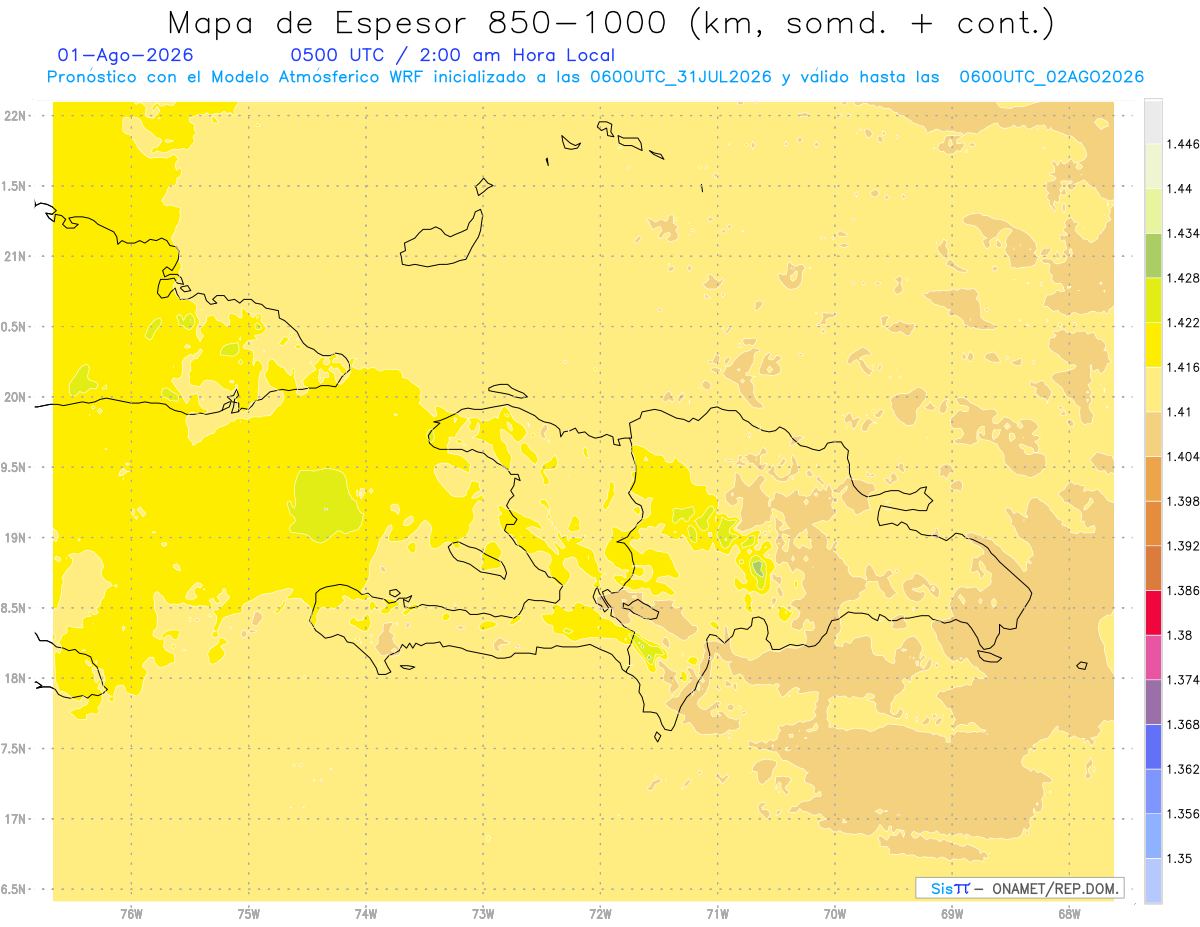Image resolution: width=1200 pixels, height=927 pixels.
Task: Select the tan 1.404–1.41 legend color band
Action: coord(1153,434)
